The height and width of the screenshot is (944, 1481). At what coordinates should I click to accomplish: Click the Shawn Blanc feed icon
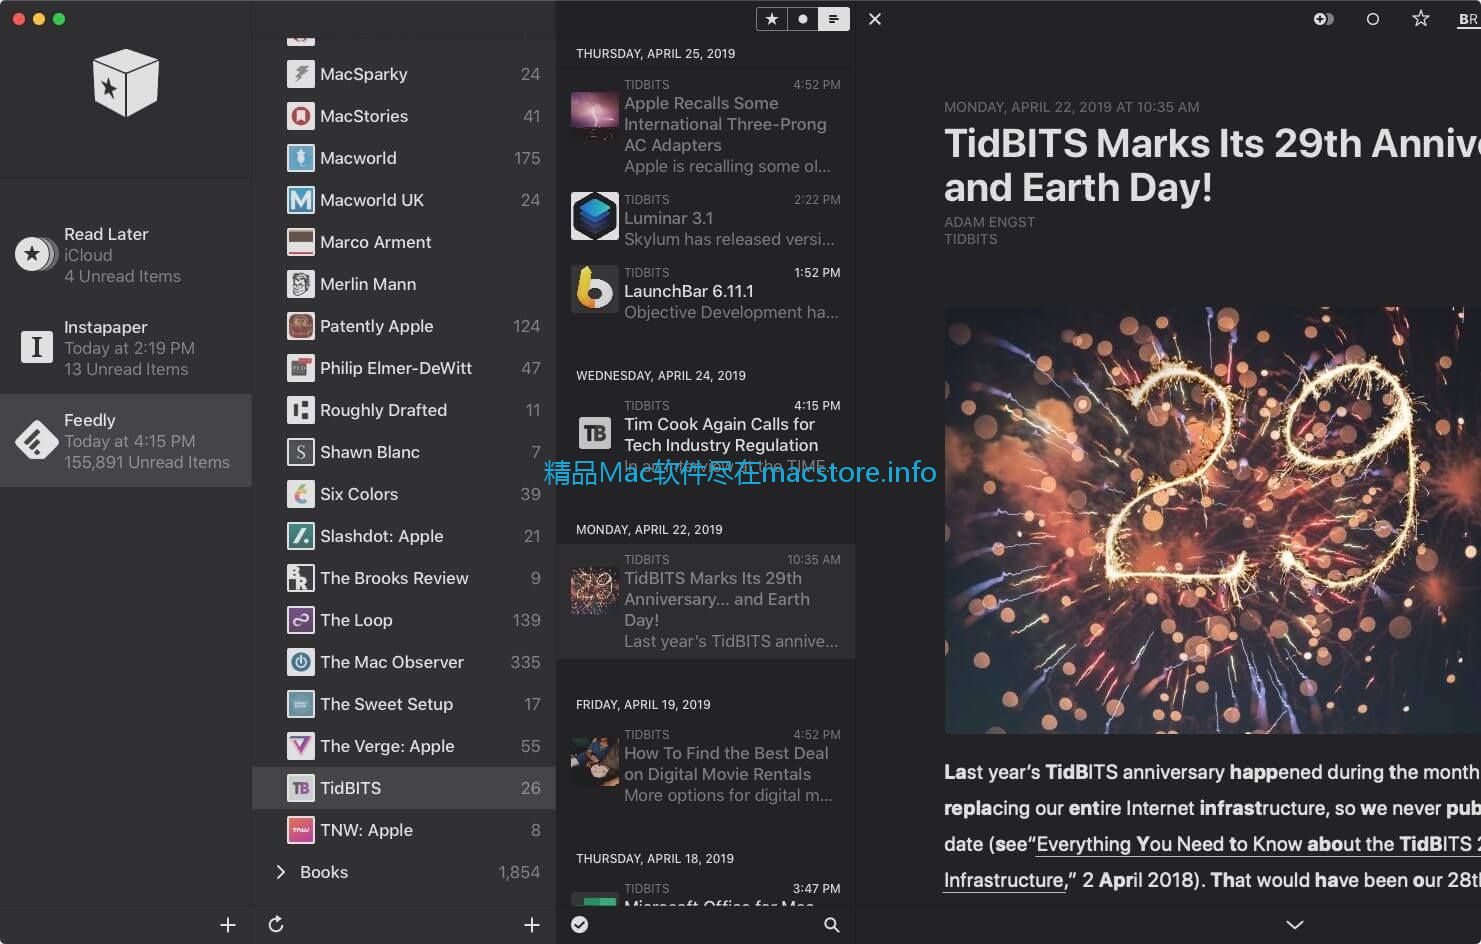click(301, 452)
